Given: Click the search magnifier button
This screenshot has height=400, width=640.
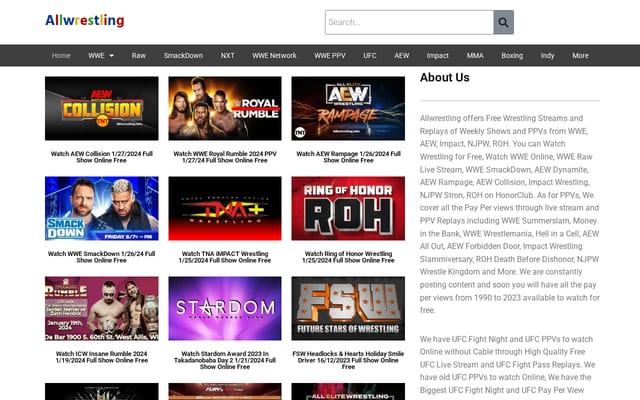Looking at the screenshot, I should coord(503,22).
